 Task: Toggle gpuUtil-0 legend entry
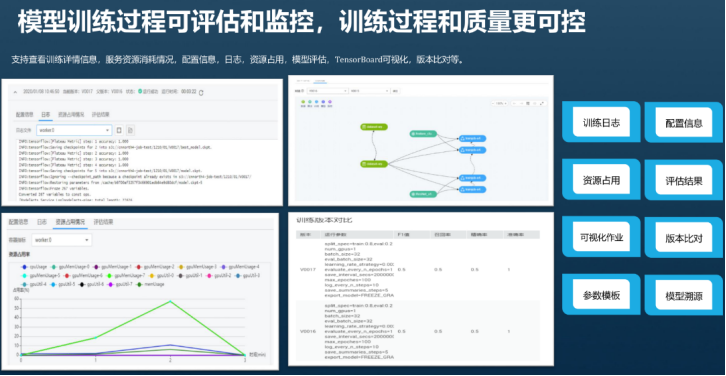[162, 276]
